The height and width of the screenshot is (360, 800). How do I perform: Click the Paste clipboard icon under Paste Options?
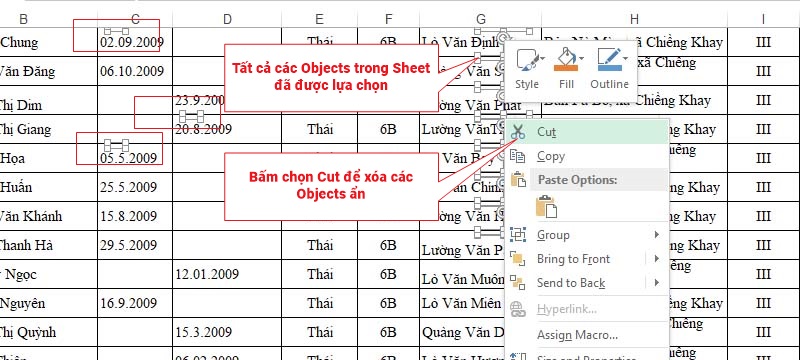[x=546, y=206]
